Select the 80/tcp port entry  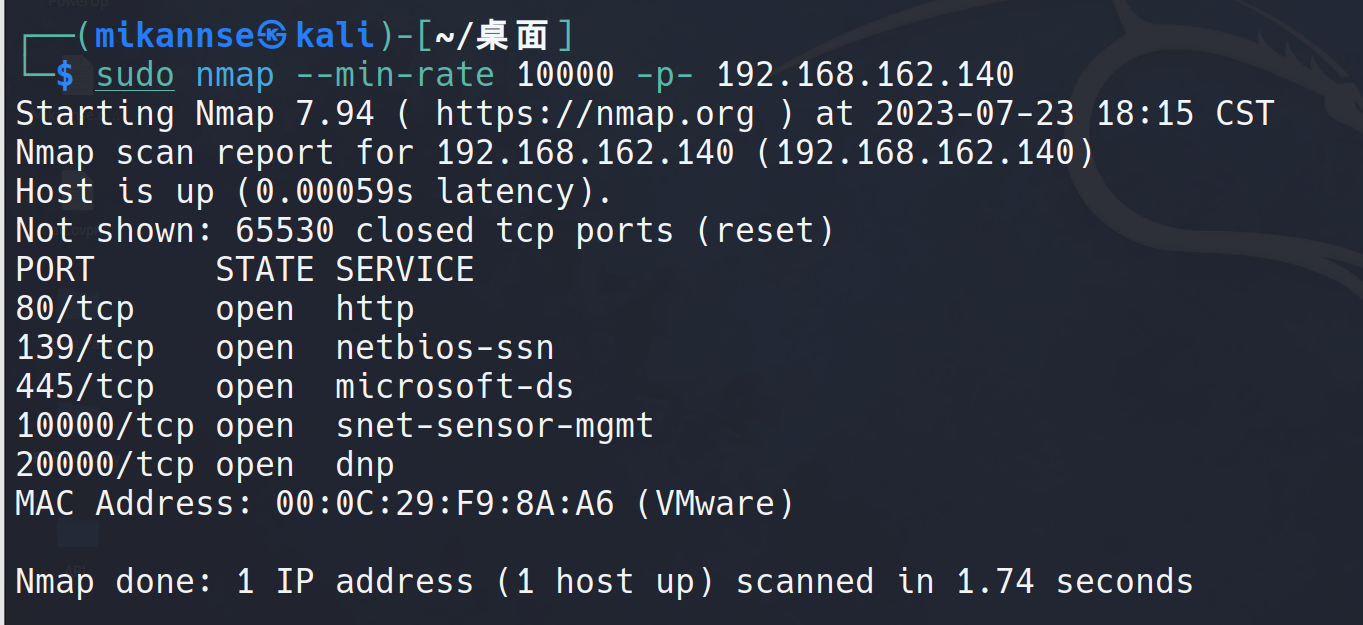tap(74, 309)
